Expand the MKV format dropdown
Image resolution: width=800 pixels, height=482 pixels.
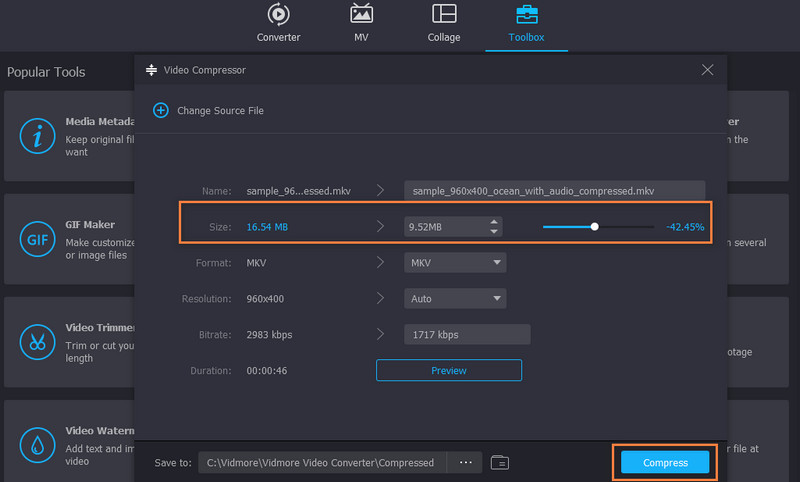coord(455,263)
